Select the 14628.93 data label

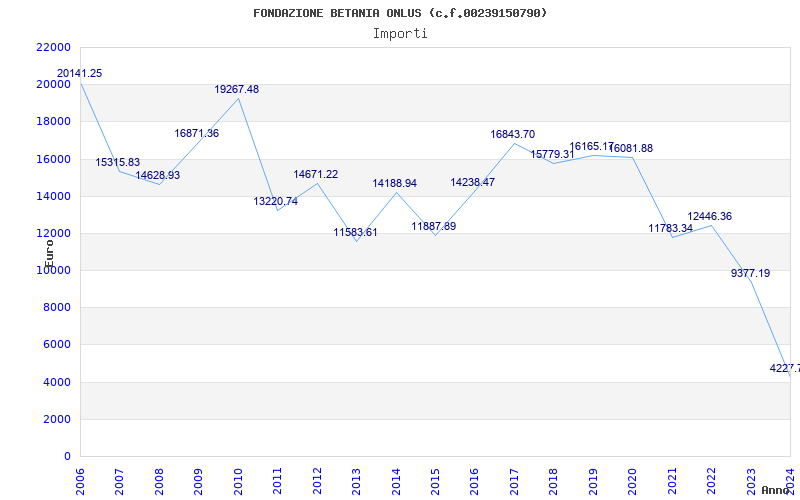158,176
